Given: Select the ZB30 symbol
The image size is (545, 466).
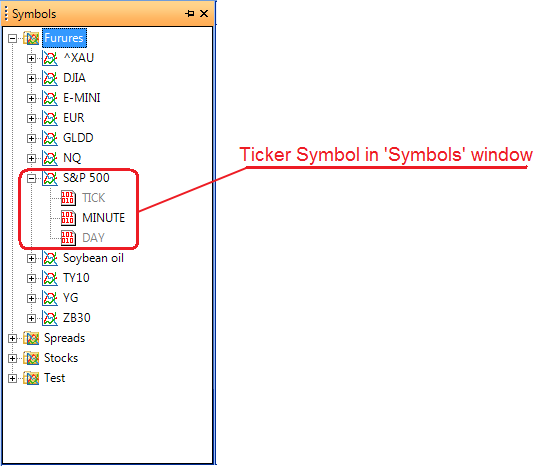Looking at the screenshot, I should coord(76,318).
